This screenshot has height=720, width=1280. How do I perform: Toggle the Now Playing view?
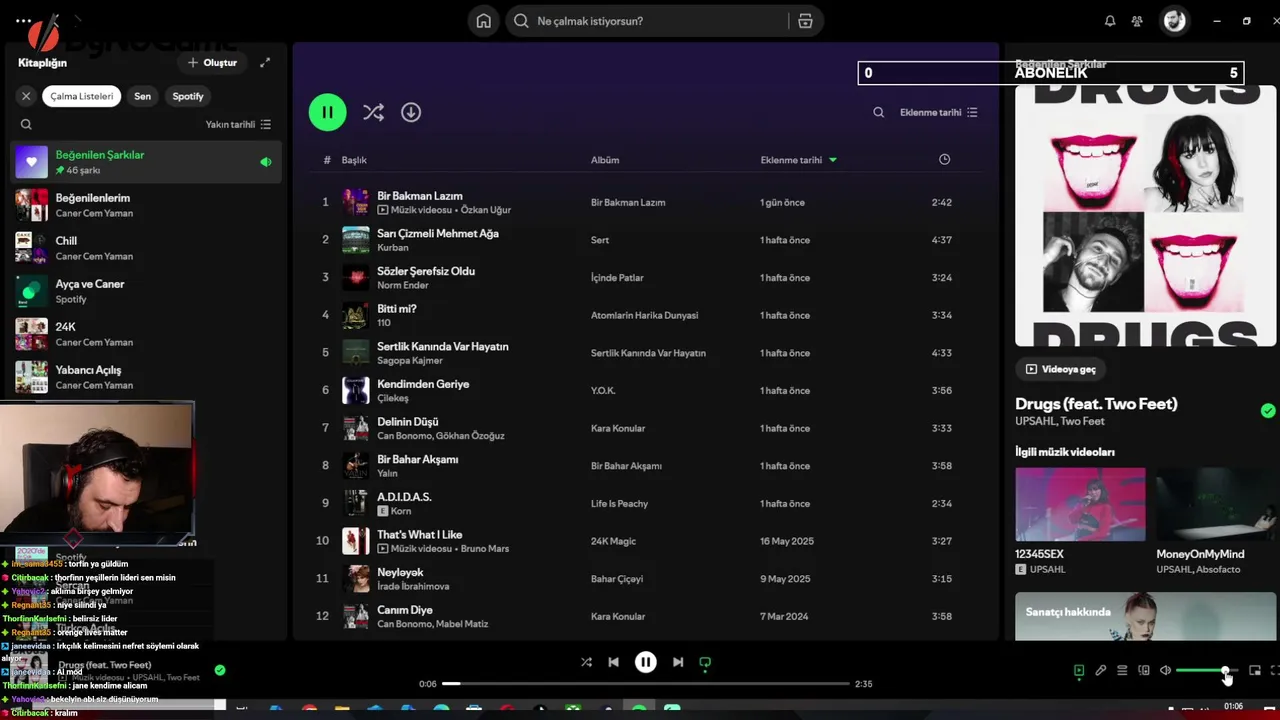coord(1078,671)
